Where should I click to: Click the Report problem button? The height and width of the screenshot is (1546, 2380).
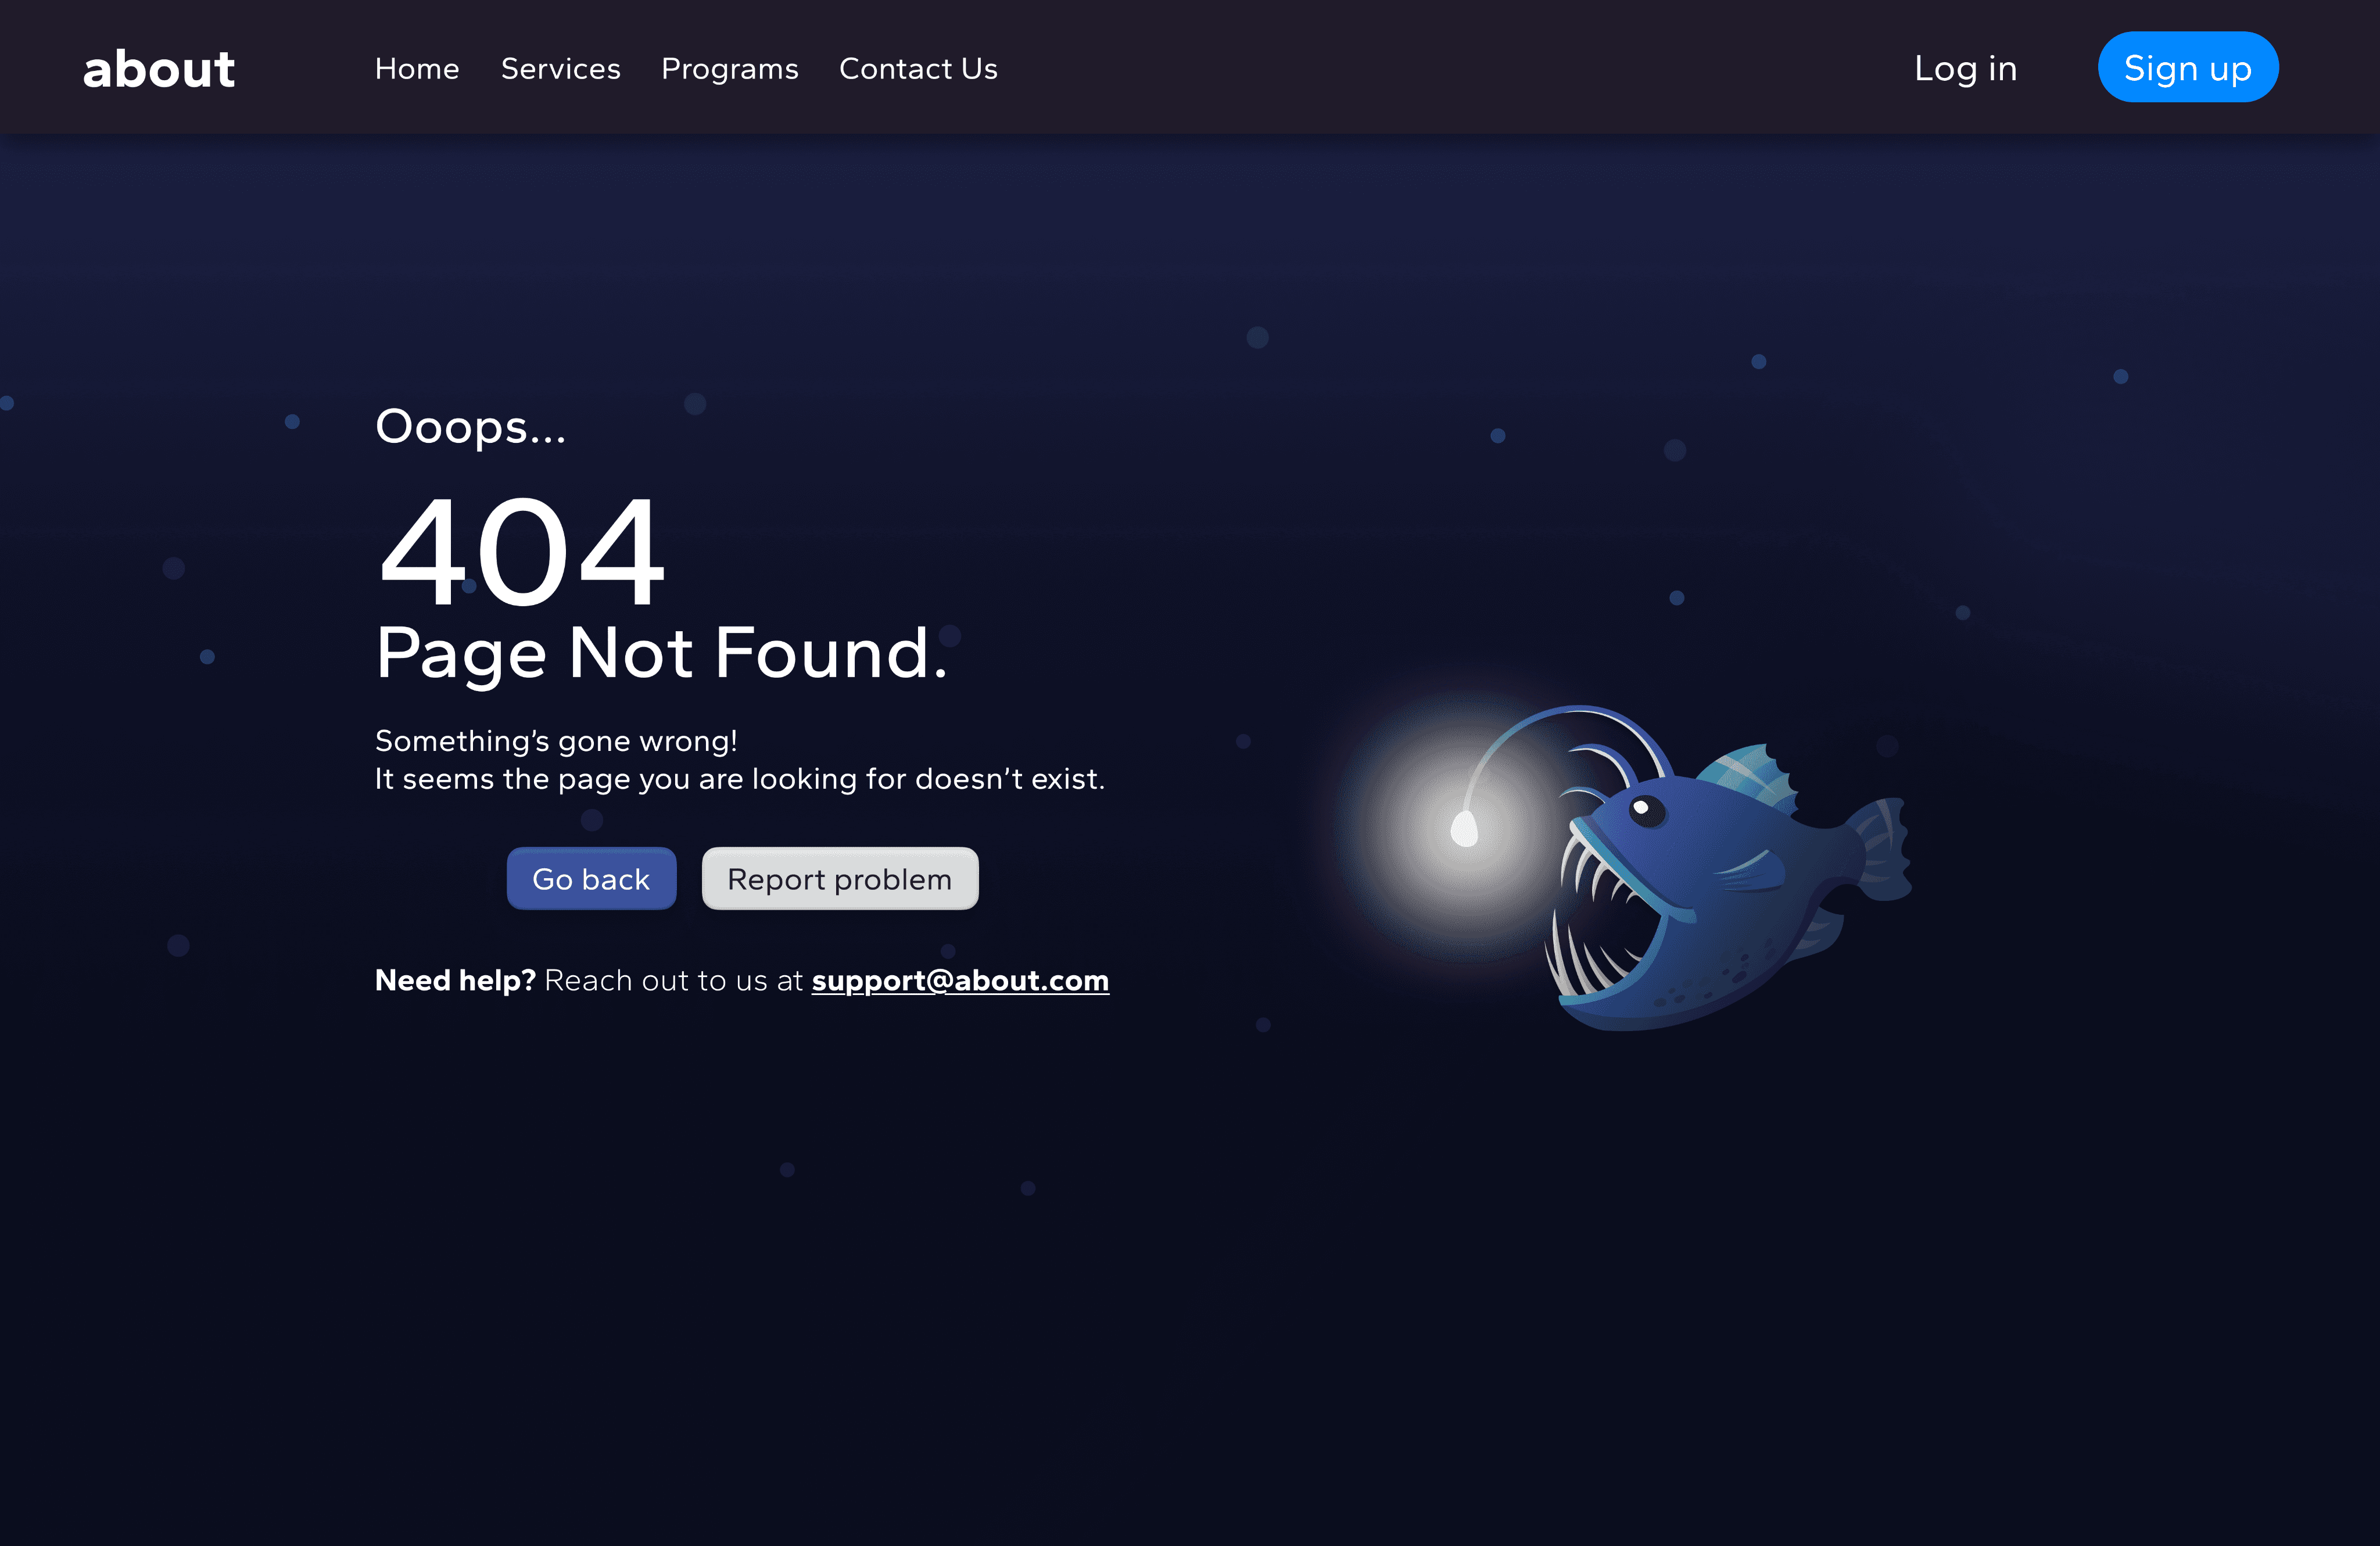839,879
